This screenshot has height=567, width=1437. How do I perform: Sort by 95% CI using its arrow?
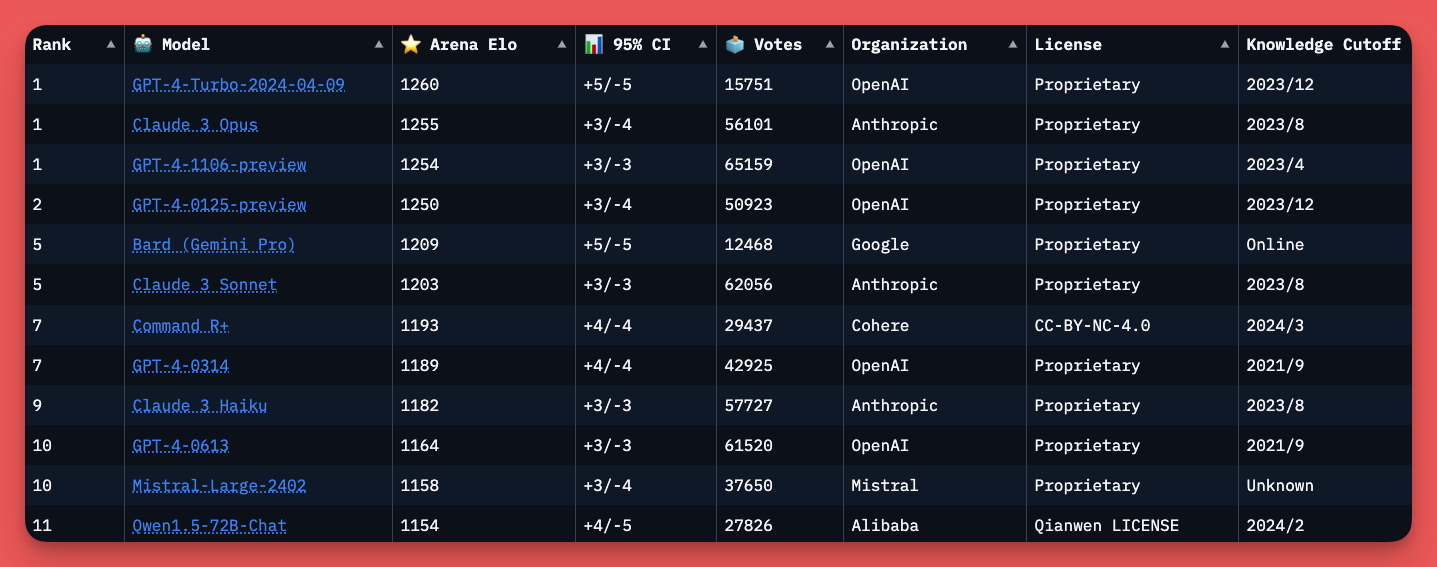[702, 45]
